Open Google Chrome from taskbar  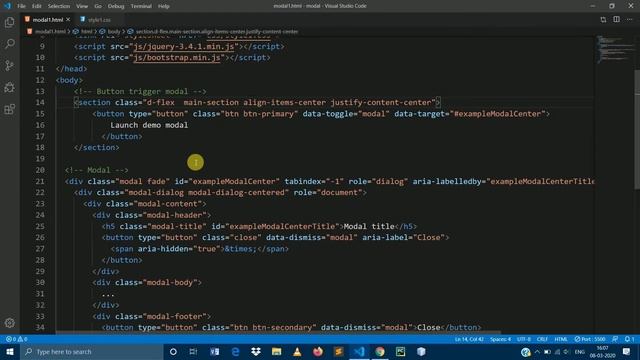coord(380,351)
